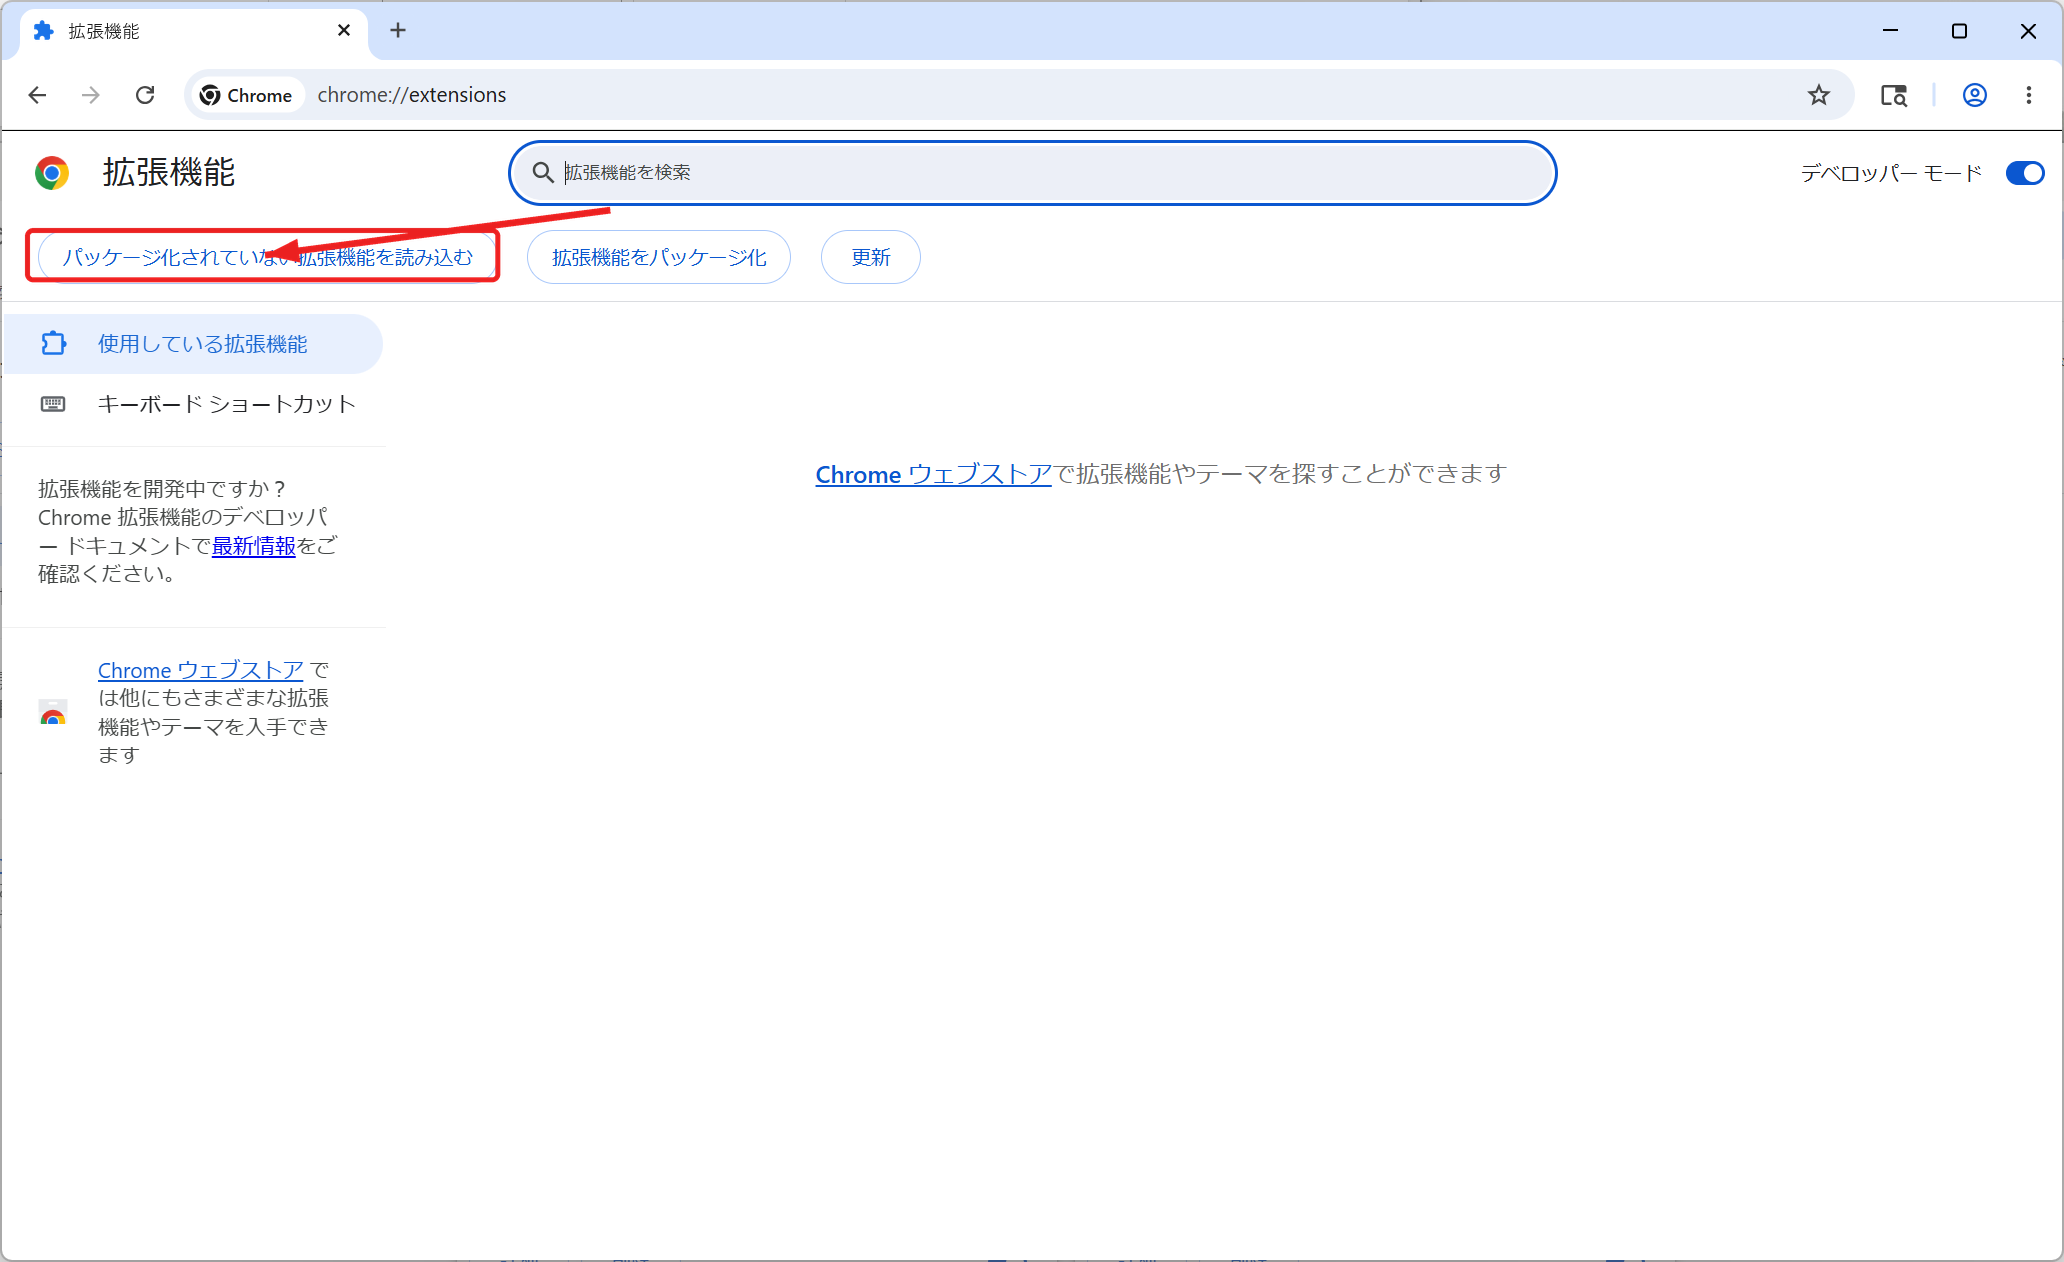Open the sidebar Chrome ウェブストア link
The height and width of the screenshot is (1262, 2064).
pos(200,670)
